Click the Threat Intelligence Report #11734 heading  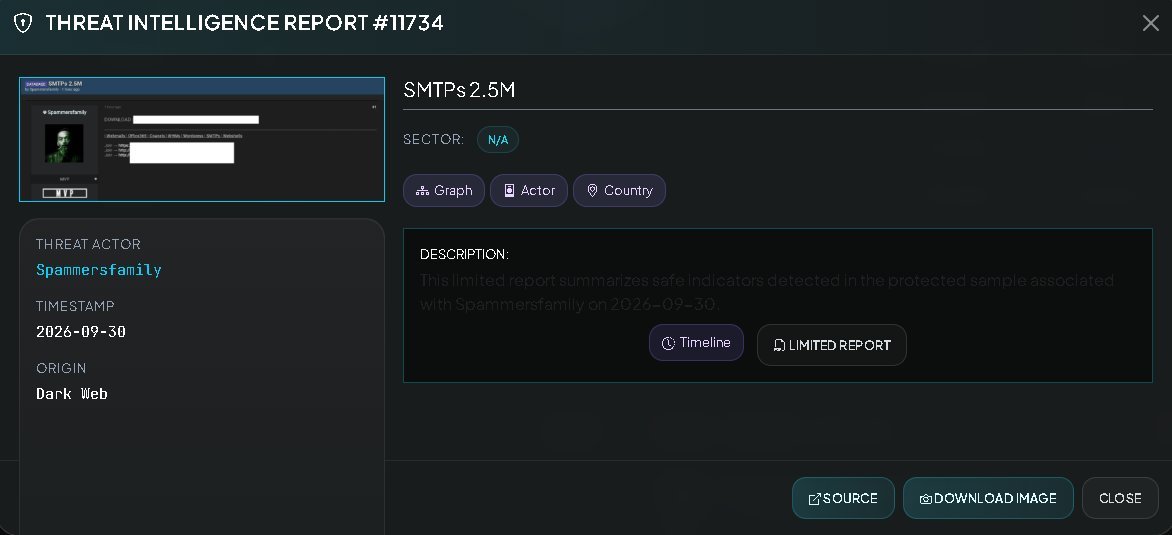pos(244,23)
